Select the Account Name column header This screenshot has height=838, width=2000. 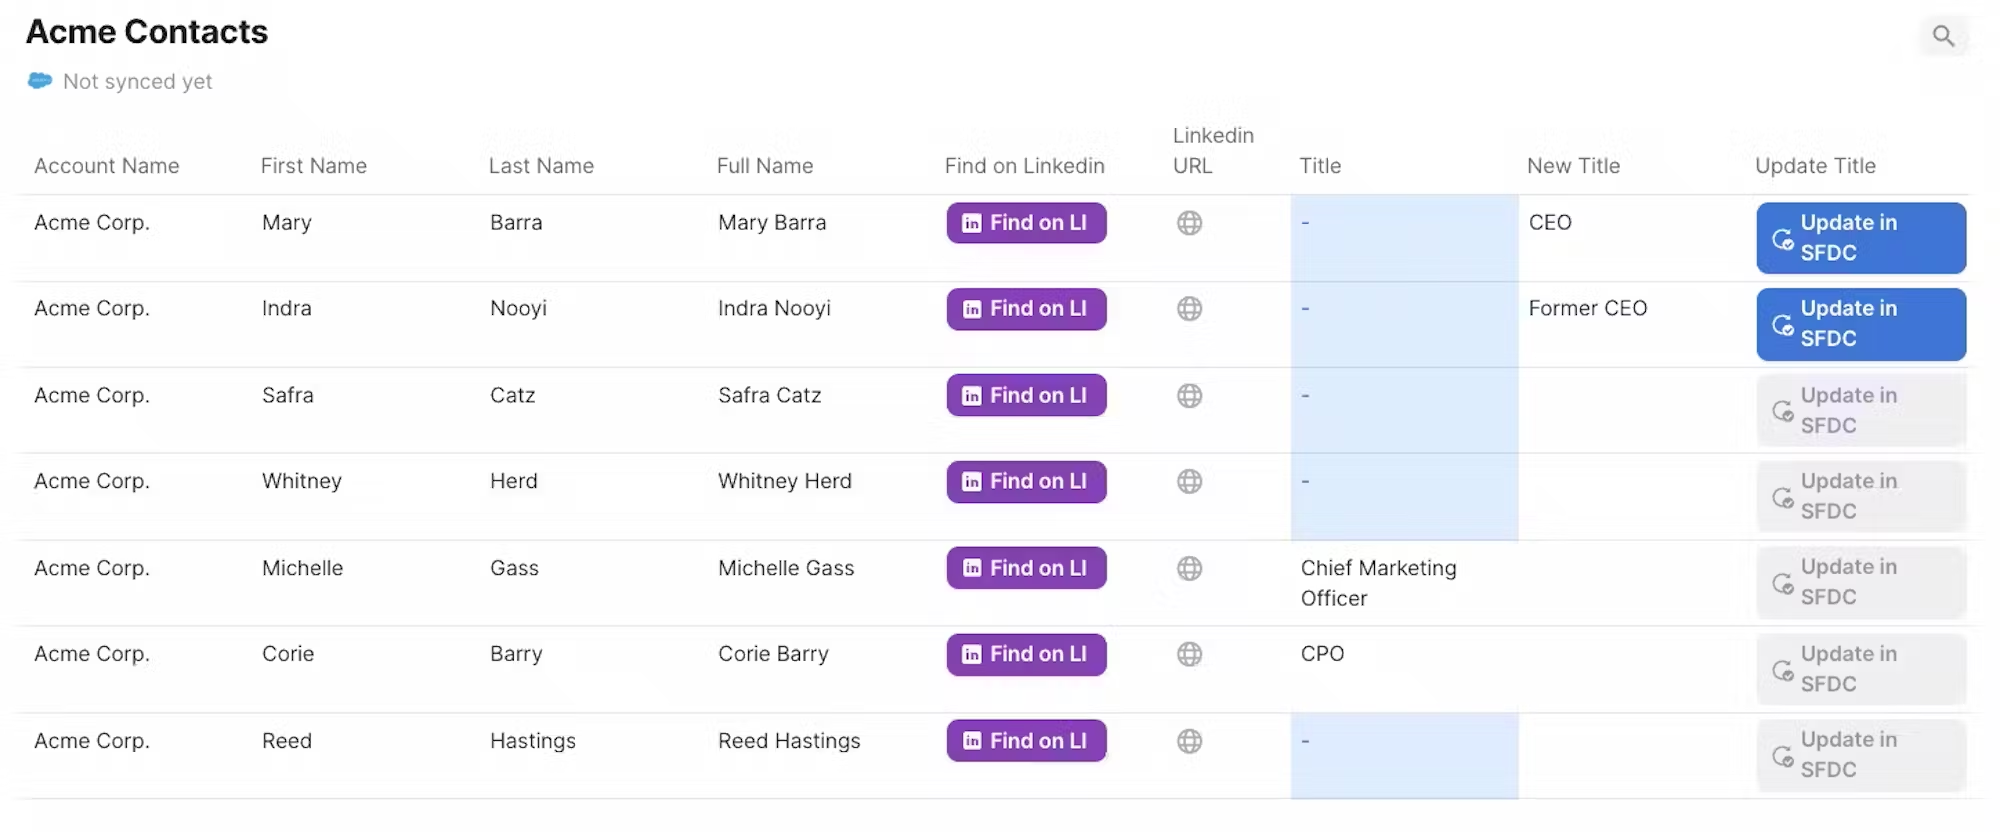pos(107,166)
